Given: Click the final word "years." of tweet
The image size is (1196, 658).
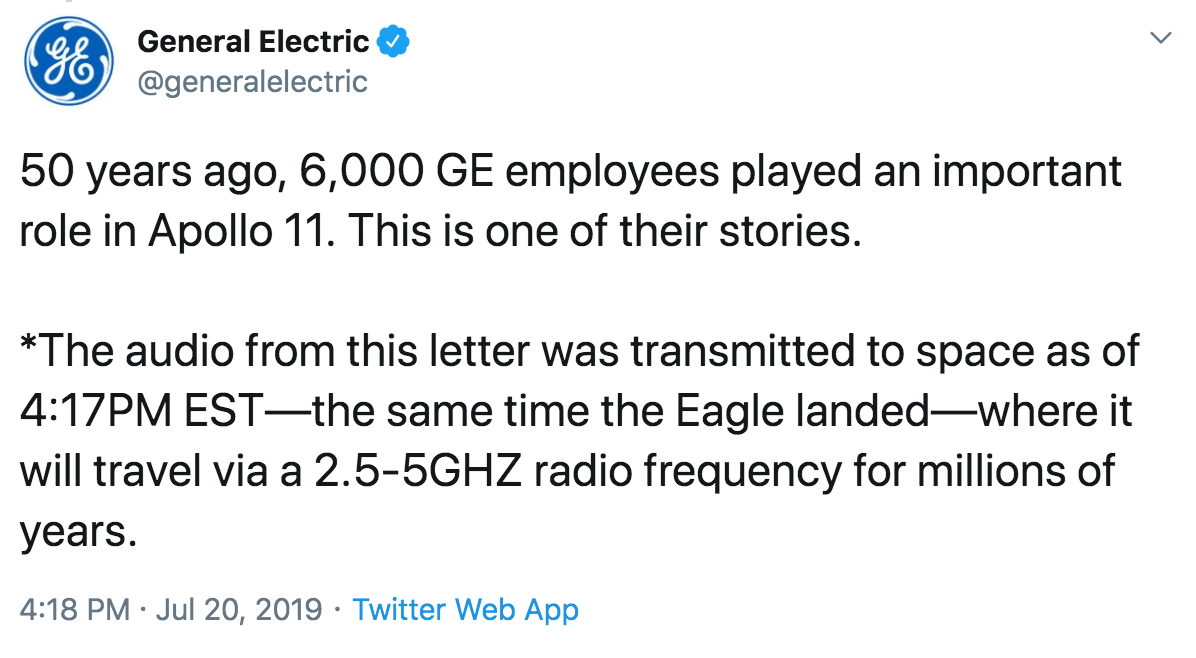Looking at the screenshot, I should (79, 532).
